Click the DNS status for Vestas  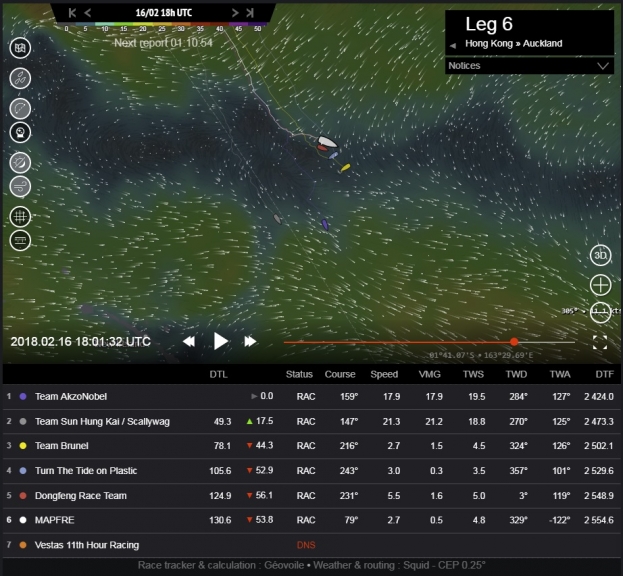(306, 545)
